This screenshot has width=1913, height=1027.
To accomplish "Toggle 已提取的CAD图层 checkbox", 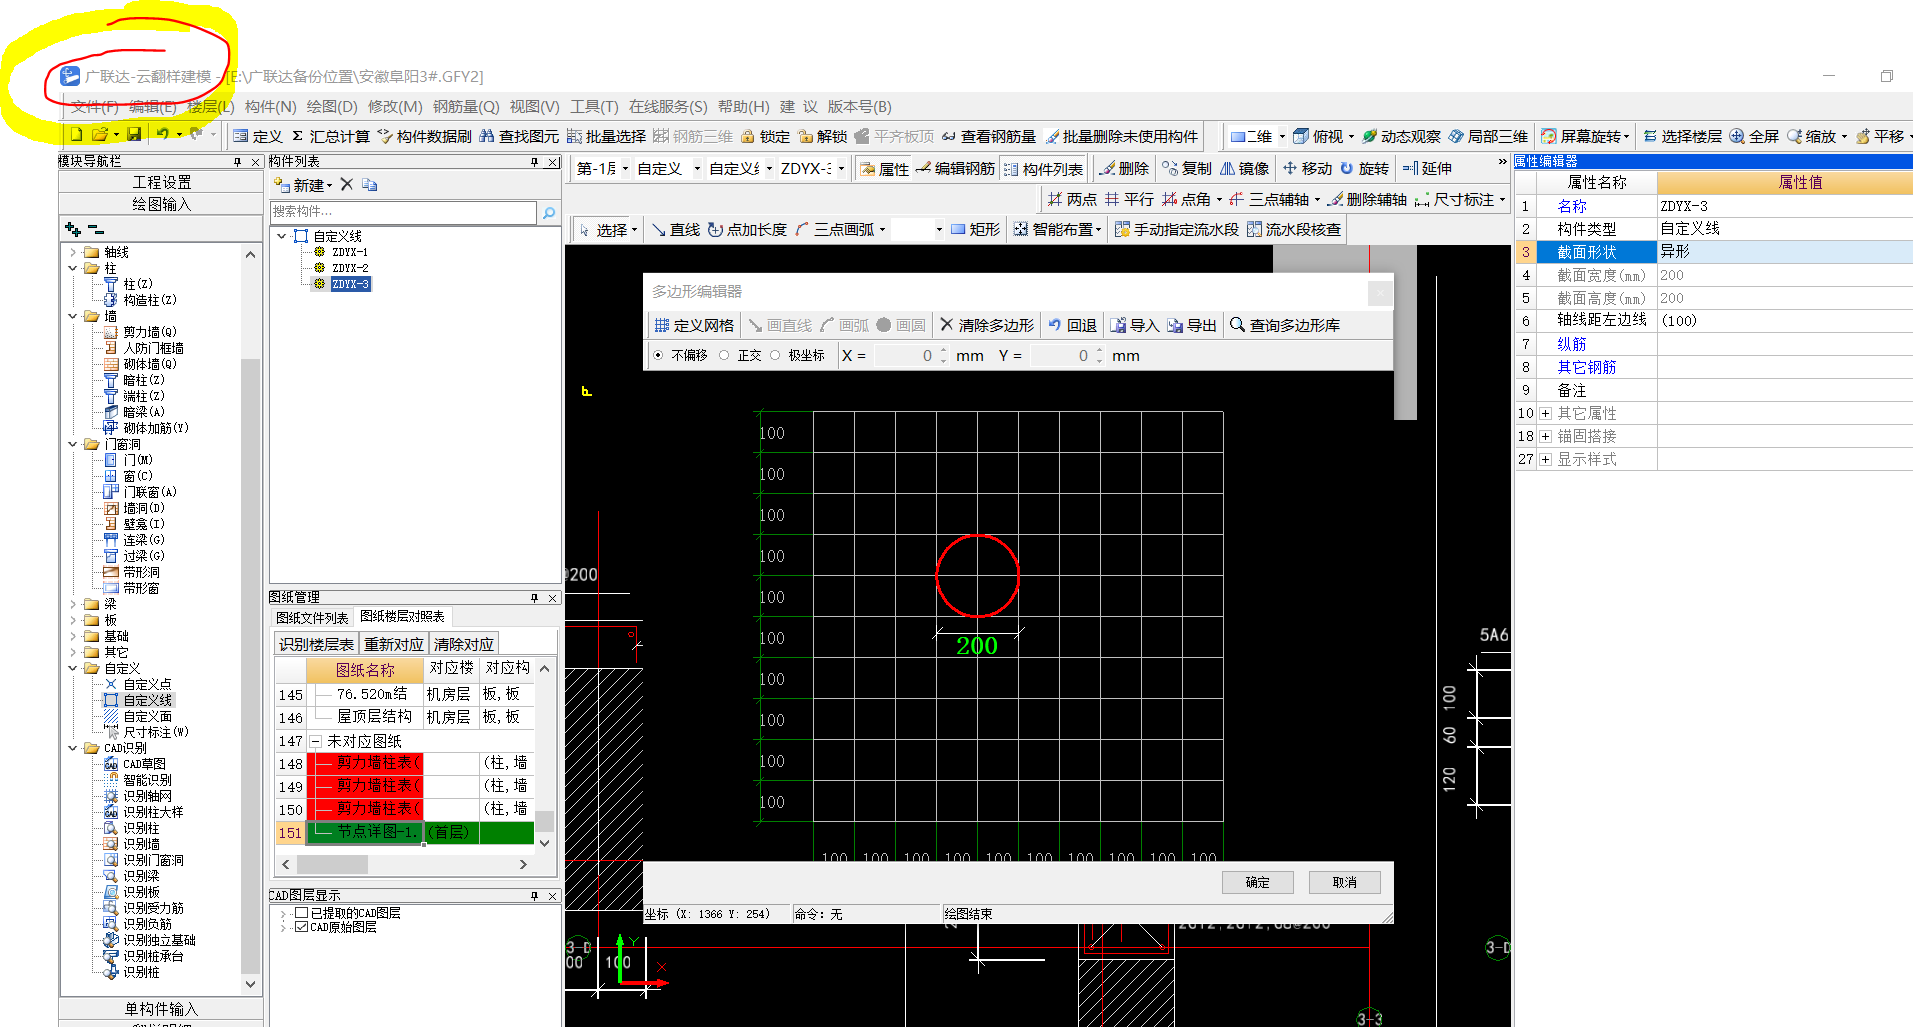I will click(301, 913).
